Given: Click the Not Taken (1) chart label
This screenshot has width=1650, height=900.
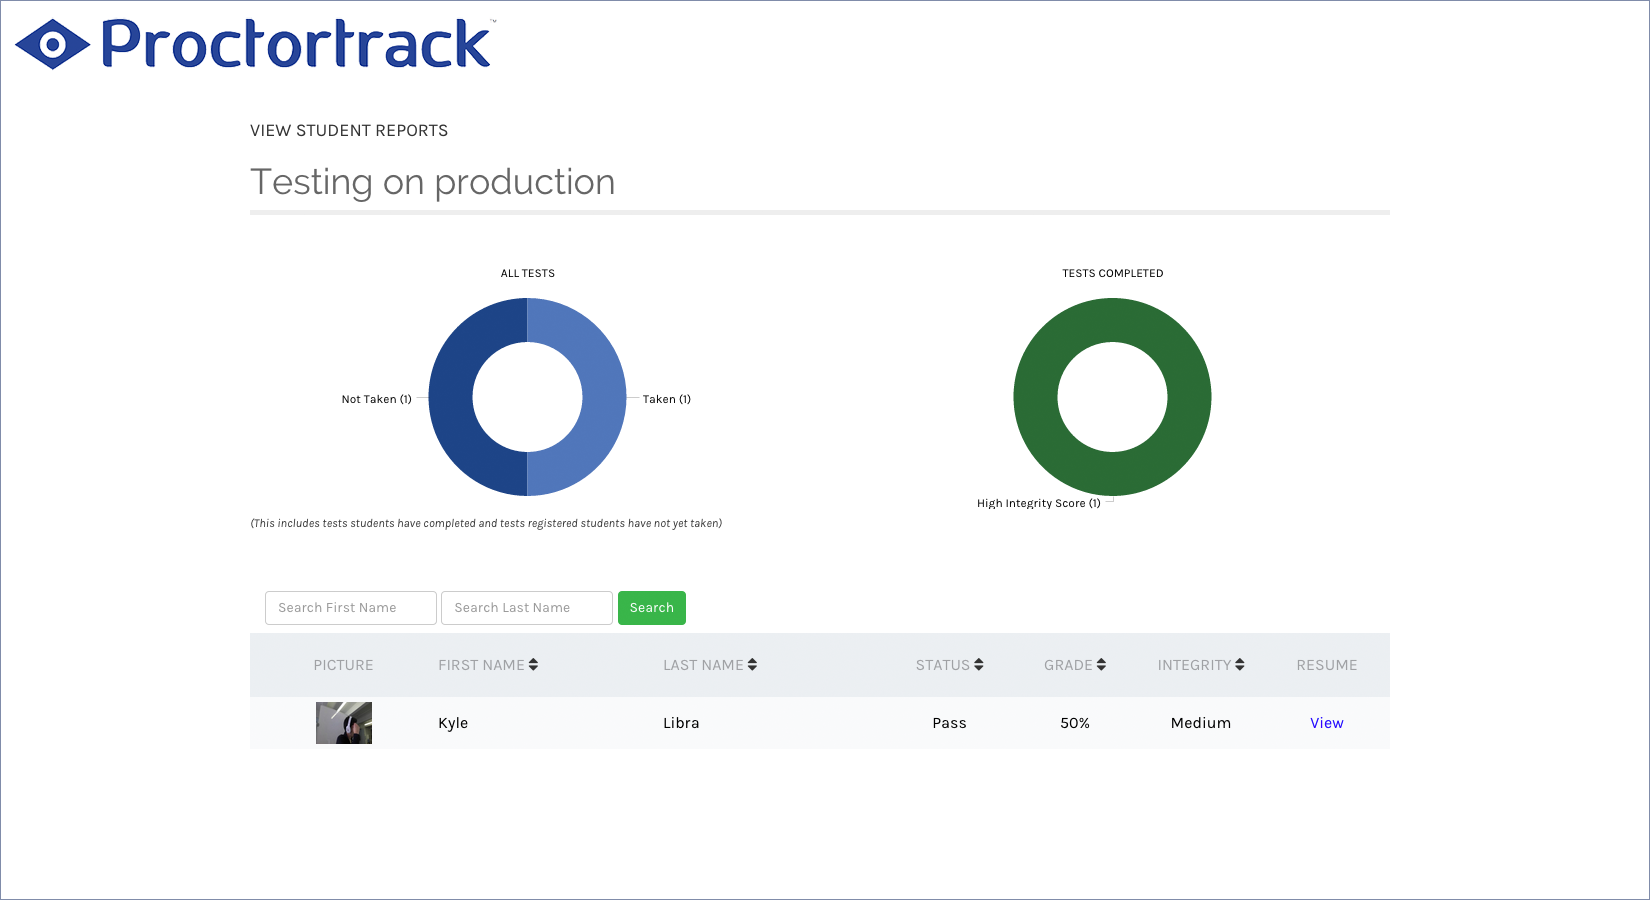Looking at the screenshot, I should point(376,399).
